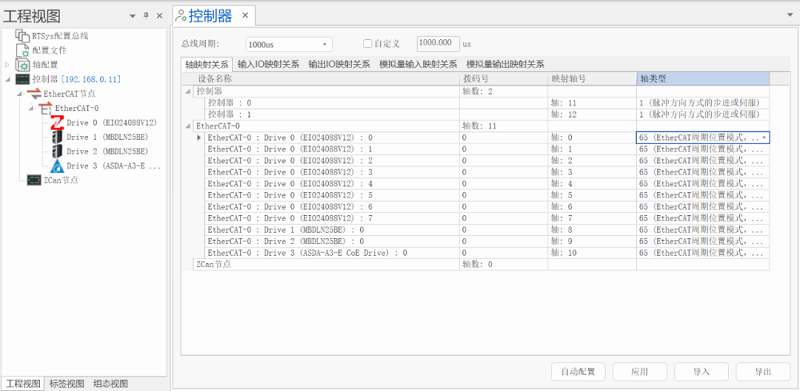Expand the 轴配置 tree node
The image size is (800, 391).
7,65
